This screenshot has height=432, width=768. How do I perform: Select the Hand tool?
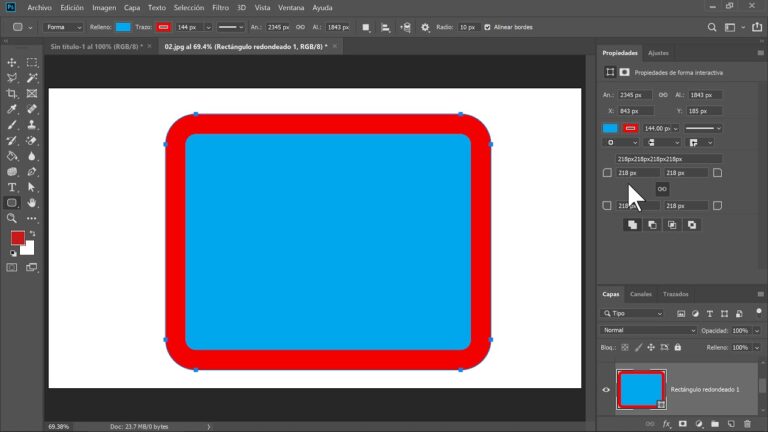pos(32,202)
